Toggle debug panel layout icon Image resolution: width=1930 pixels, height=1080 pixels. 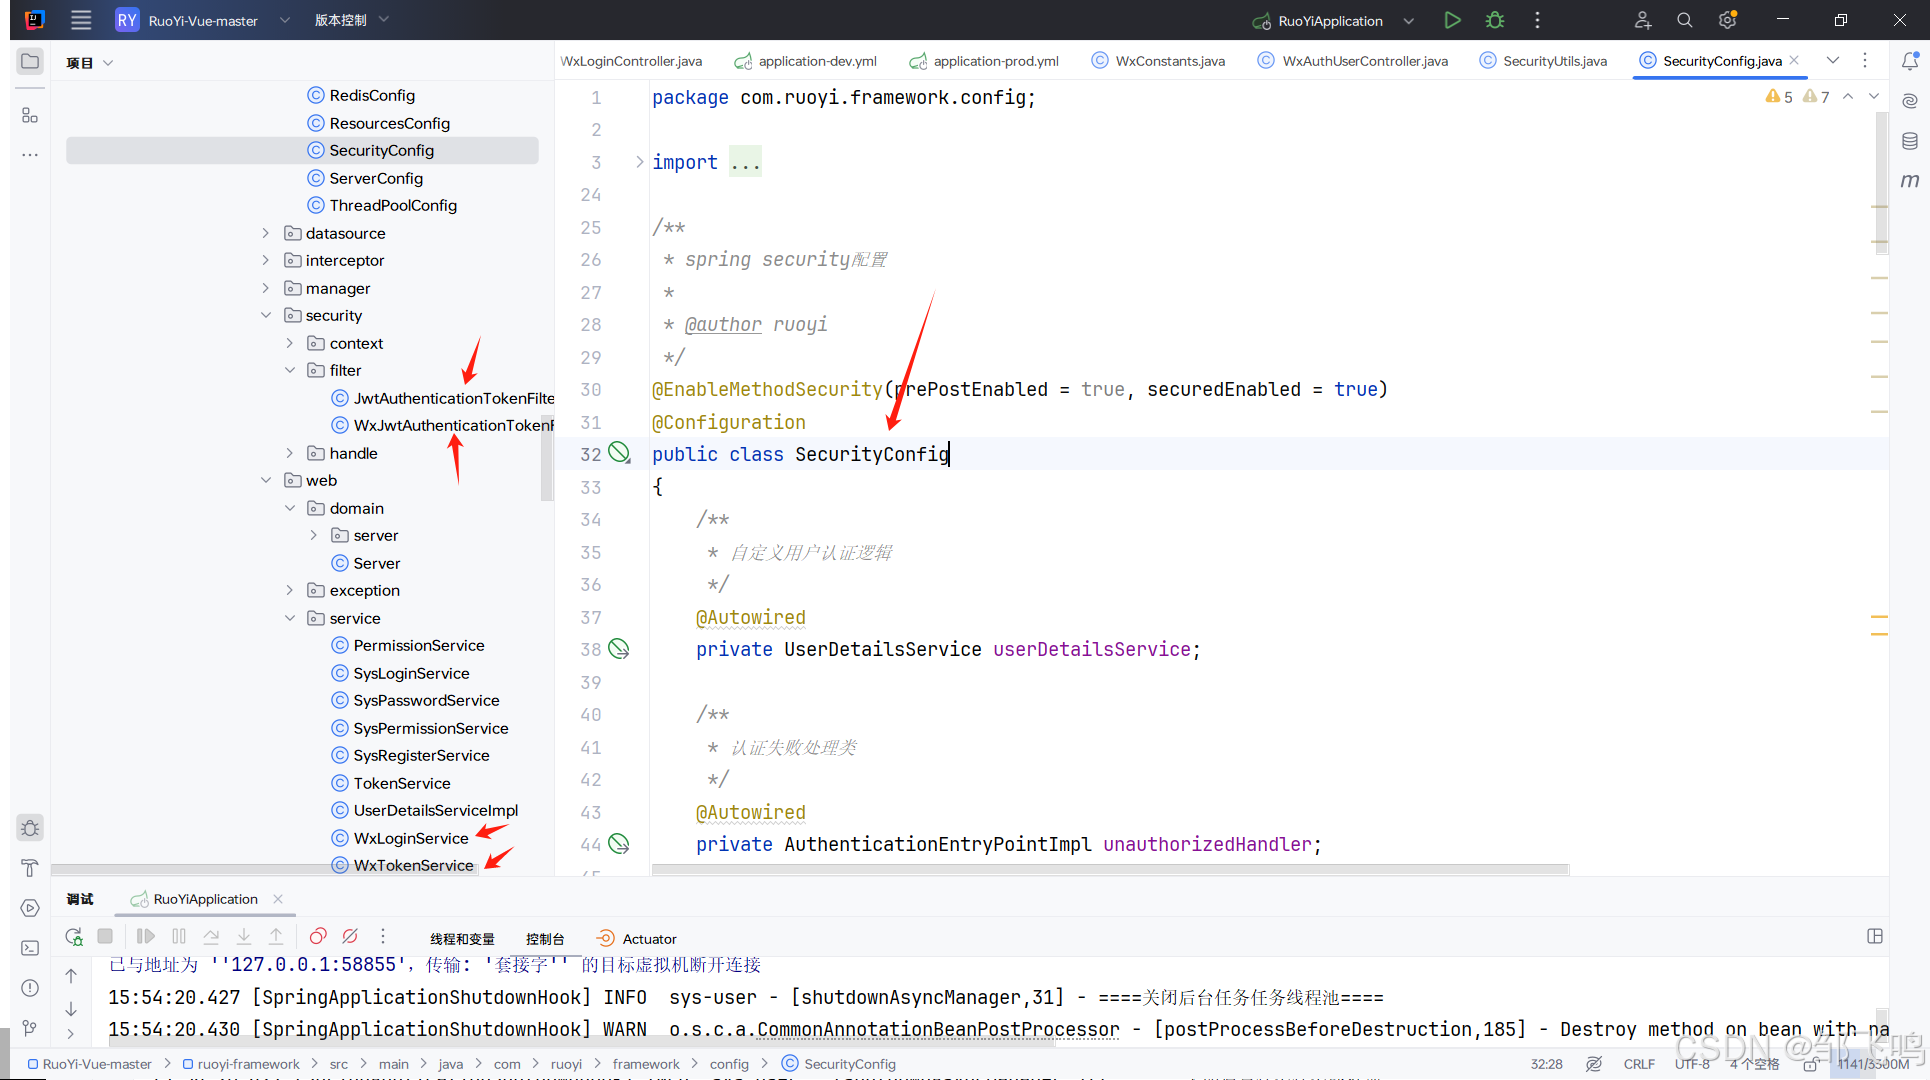[x=1875, y=937]
